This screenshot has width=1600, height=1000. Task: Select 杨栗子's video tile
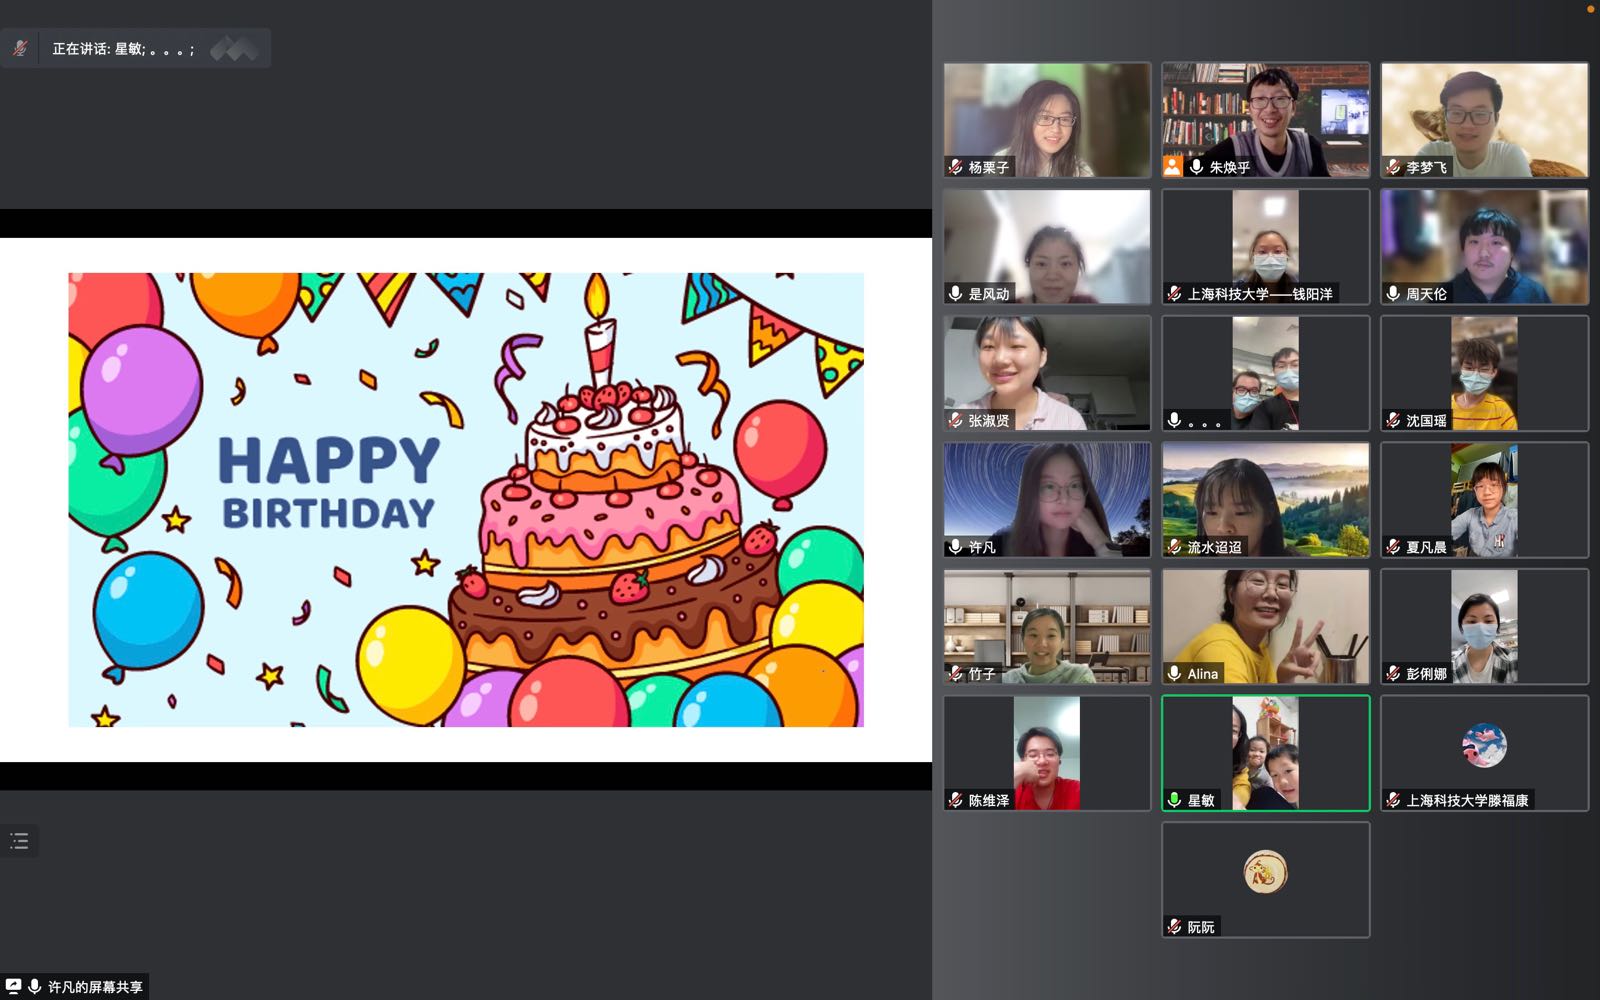(1047, 120)
